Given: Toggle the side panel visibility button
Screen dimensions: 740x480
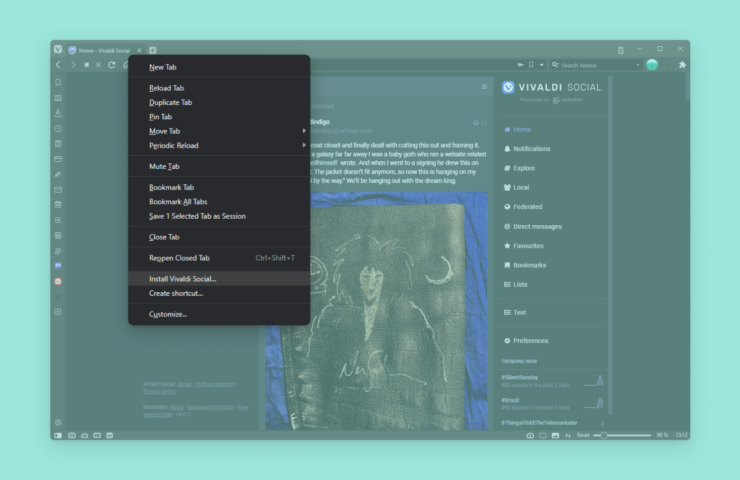Looking at the screenshot, I should point(58,435).
